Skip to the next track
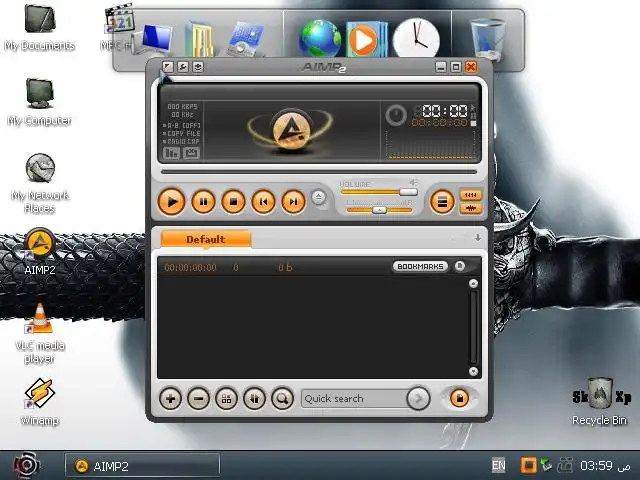 click(293, 201)
